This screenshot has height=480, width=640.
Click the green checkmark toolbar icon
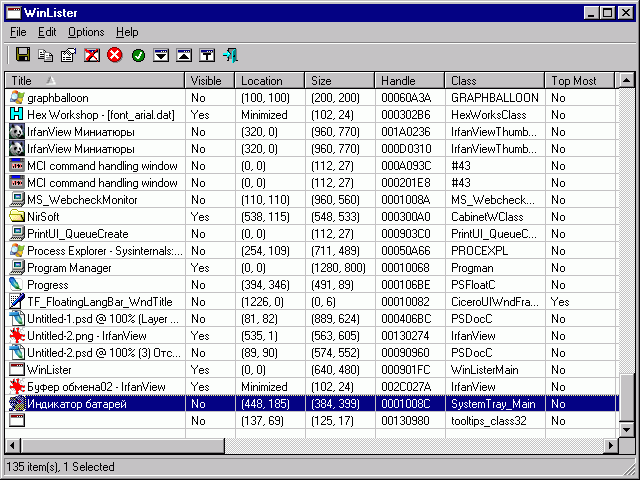(138, 55)
